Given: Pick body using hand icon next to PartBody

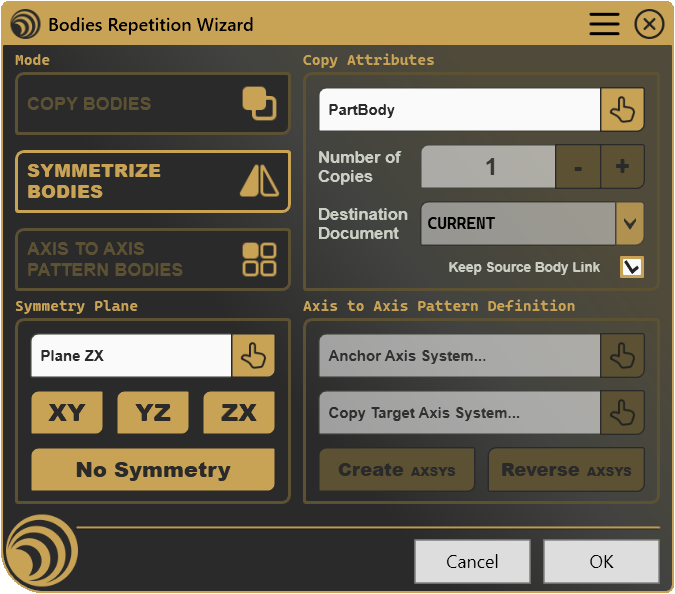Looking at the screenshot, I should point(622,110).
